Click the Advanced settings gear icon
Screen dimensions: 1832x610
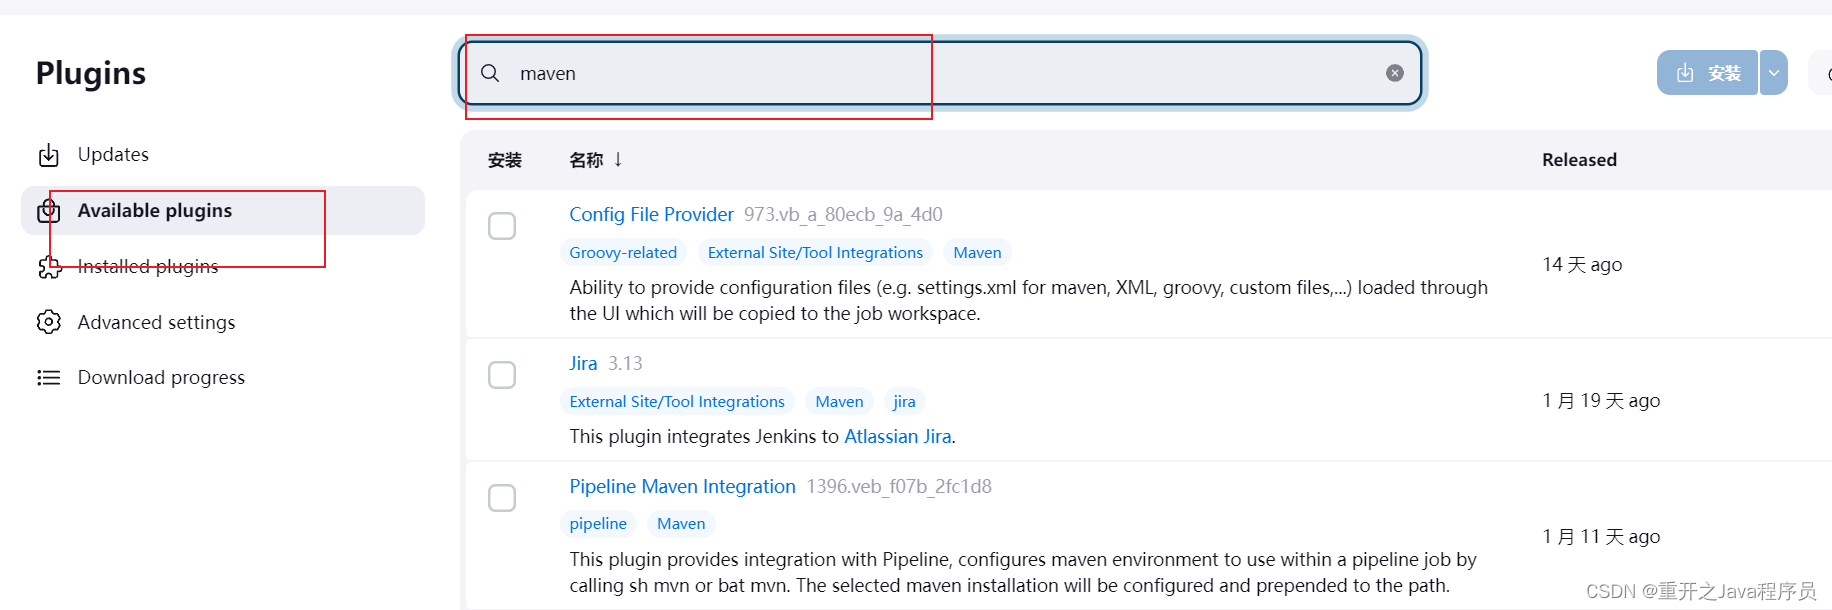[x=48, y=322]
